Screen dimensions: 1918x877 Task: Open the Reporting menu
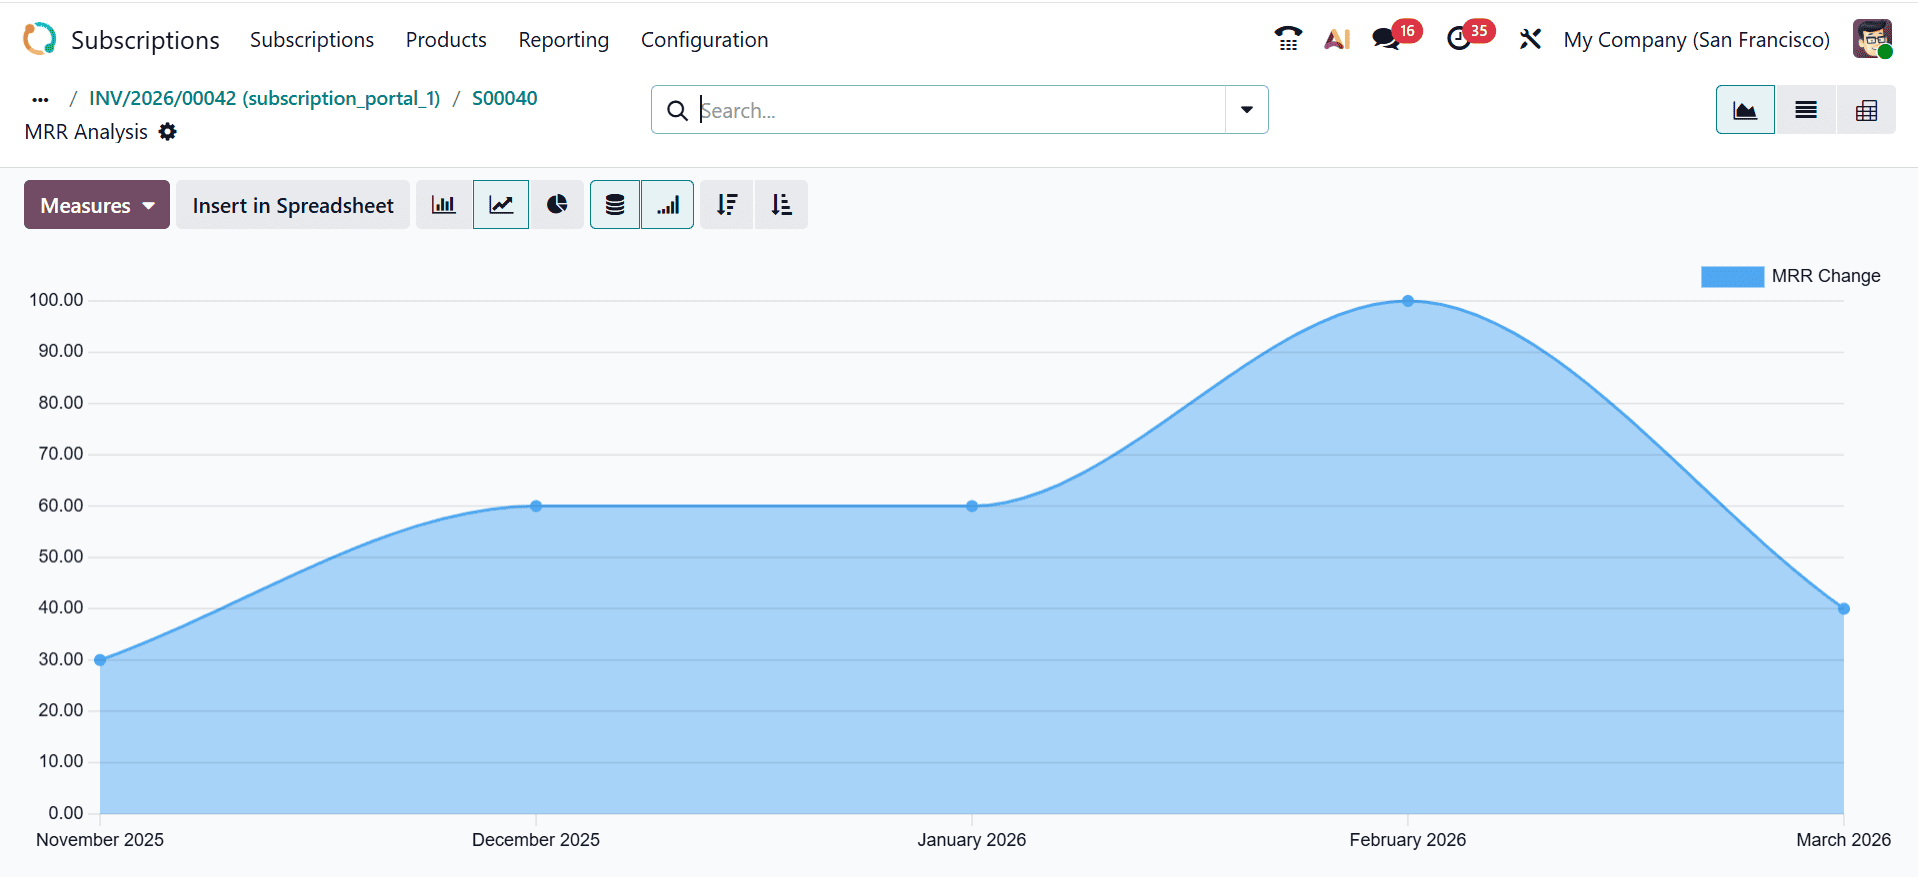[563, 40]
